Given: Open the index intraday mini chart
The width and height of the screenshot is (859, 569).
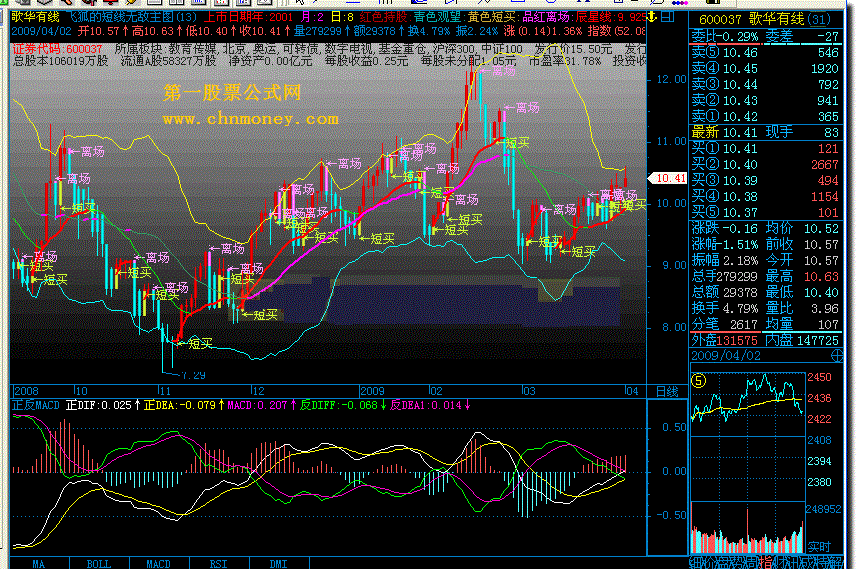Looking at the screenshot, I should pos(747,404).
